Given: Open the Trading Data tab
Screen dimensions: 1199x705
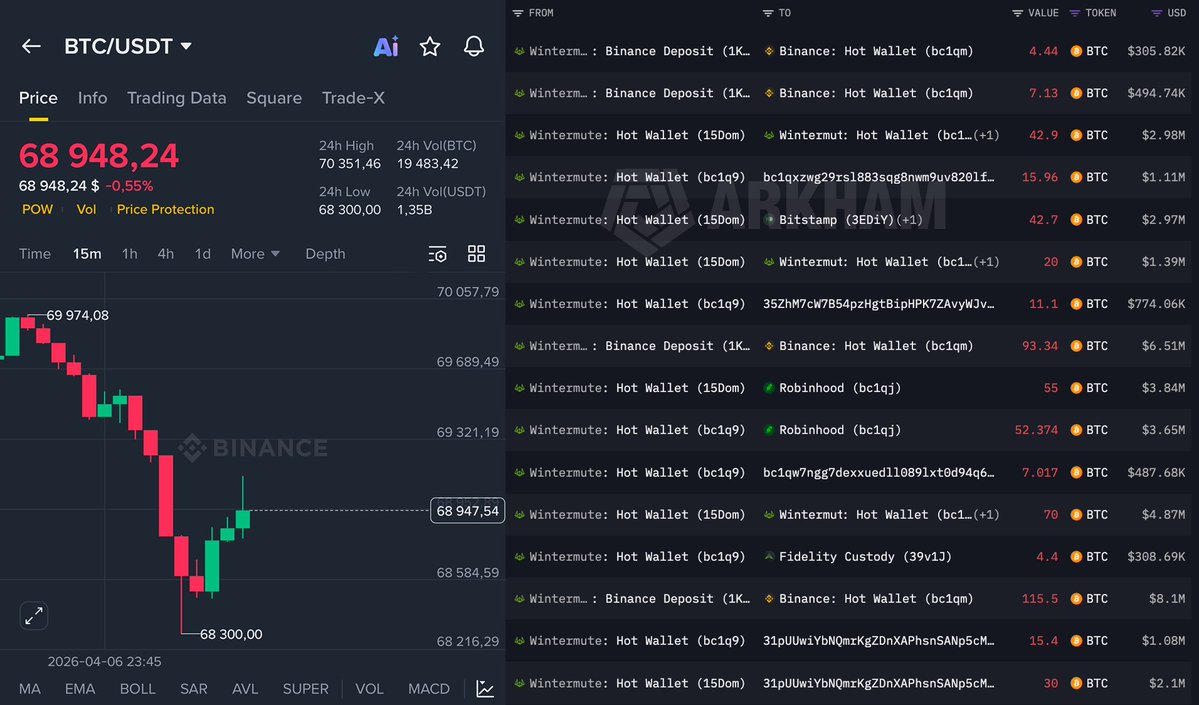Looking at the screenshot, I should [177, 98].
